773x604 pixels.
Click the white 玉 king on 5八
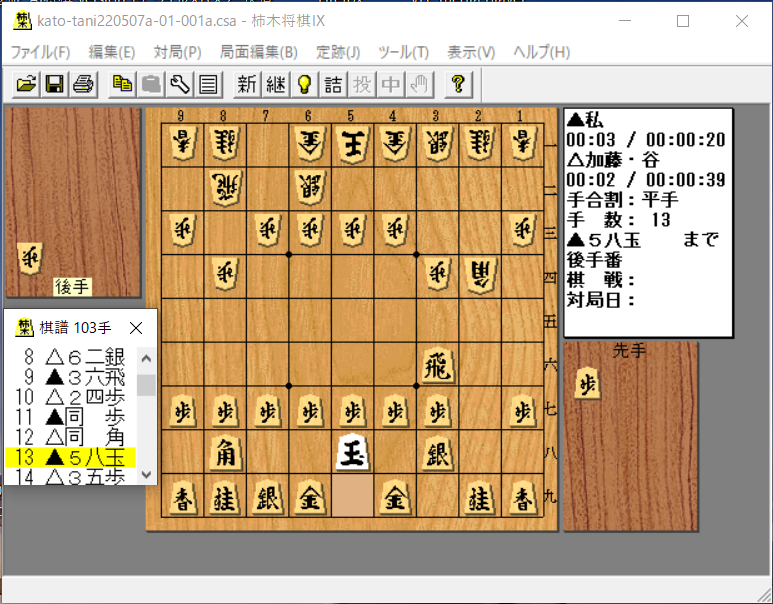pyautogui.click(x=352, y=452)
